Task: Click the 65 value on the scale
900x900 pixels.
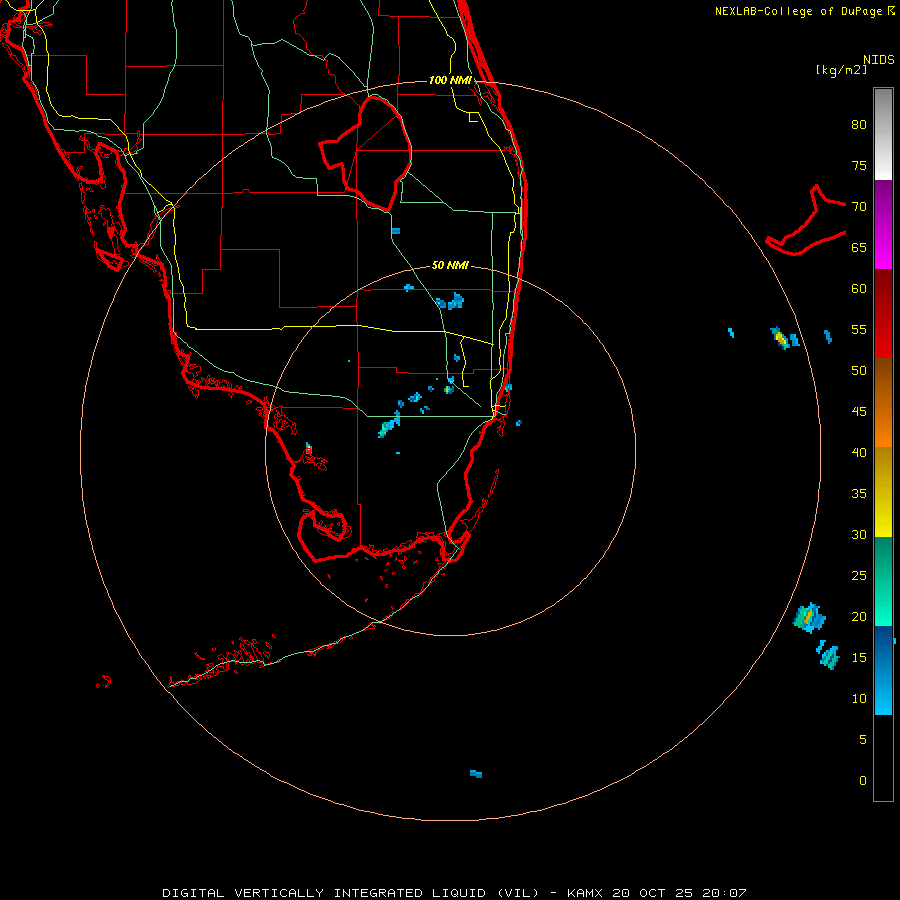Action: tap(859, 248)
